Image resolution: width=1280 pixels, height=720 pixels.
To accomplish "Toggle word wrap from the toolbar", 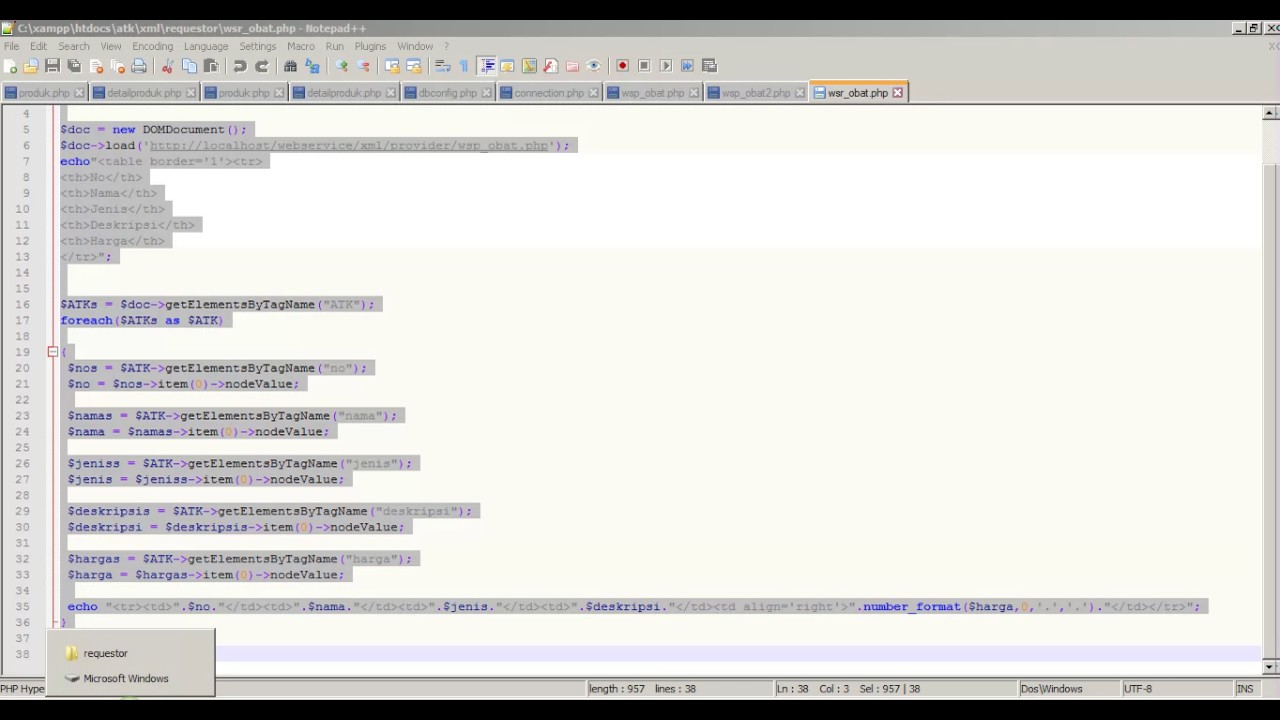I will coord(442,66).
